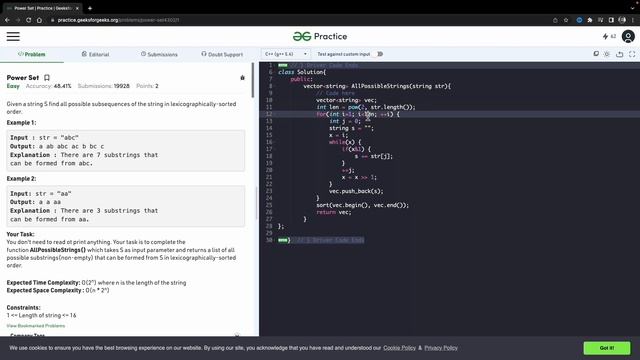Open the Privacy Policy link
Image resolution: width=640 pixels, height=360 pixels.
pyautogui.click(x=441, y=348)
